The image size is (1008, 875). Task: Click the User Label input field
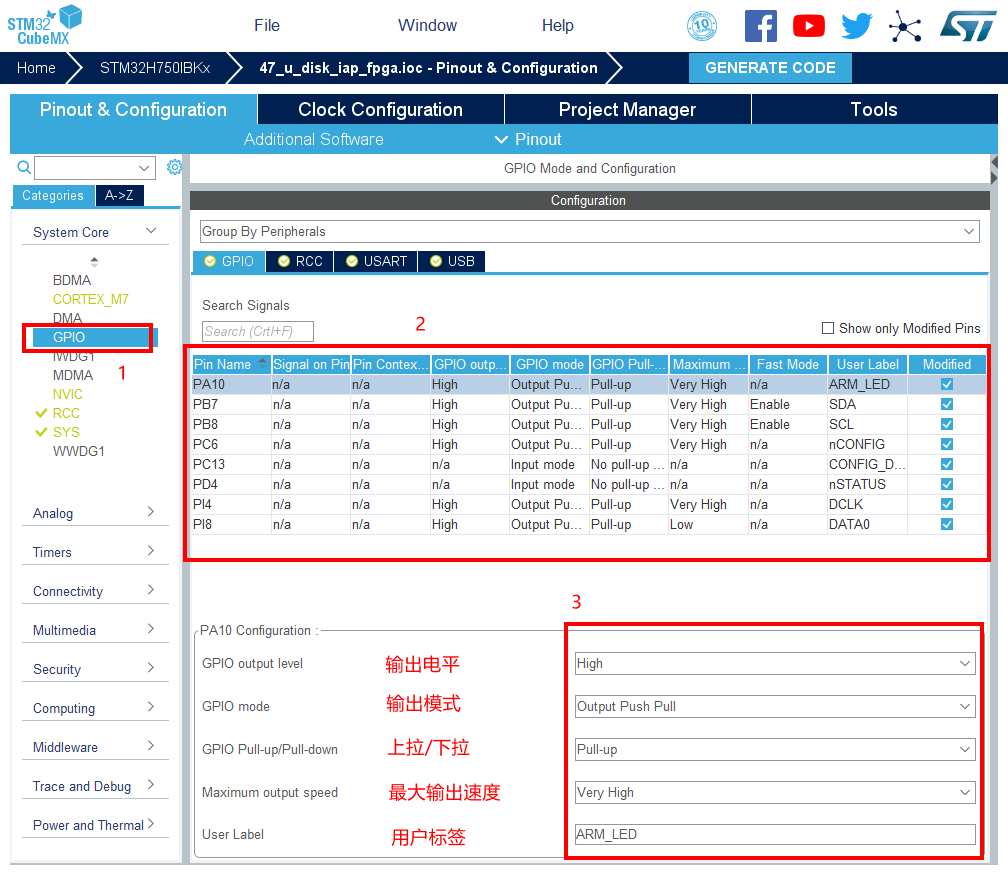pos(775,834)
